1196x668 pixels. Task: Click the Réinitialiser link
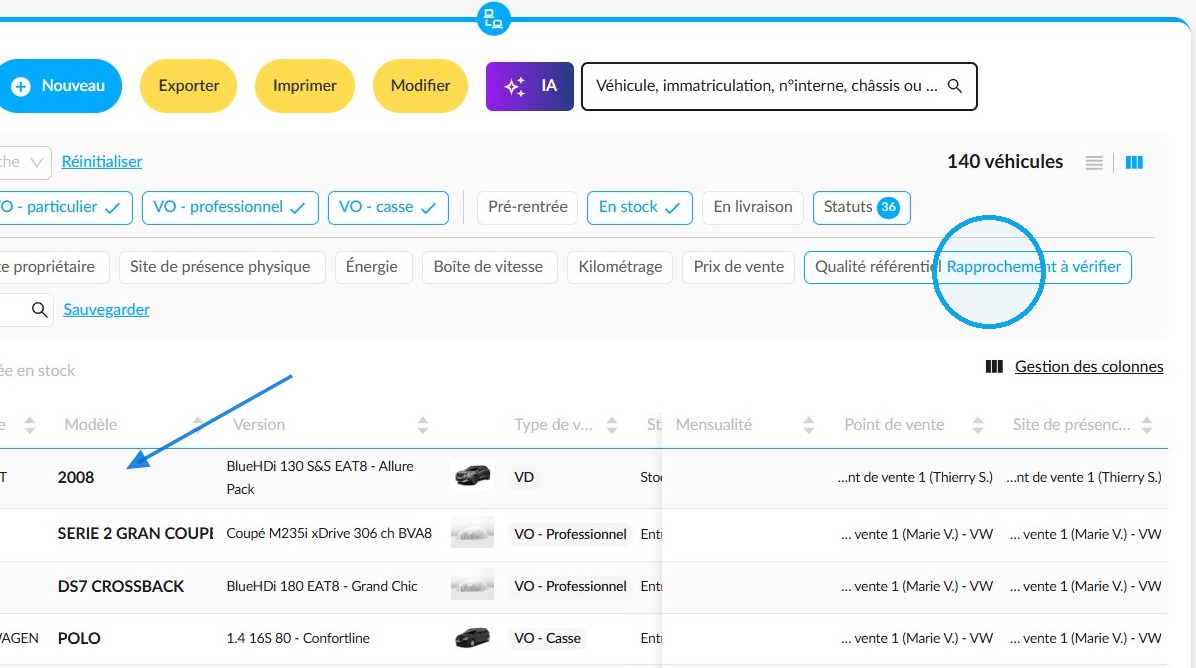[x=101, y=162]
